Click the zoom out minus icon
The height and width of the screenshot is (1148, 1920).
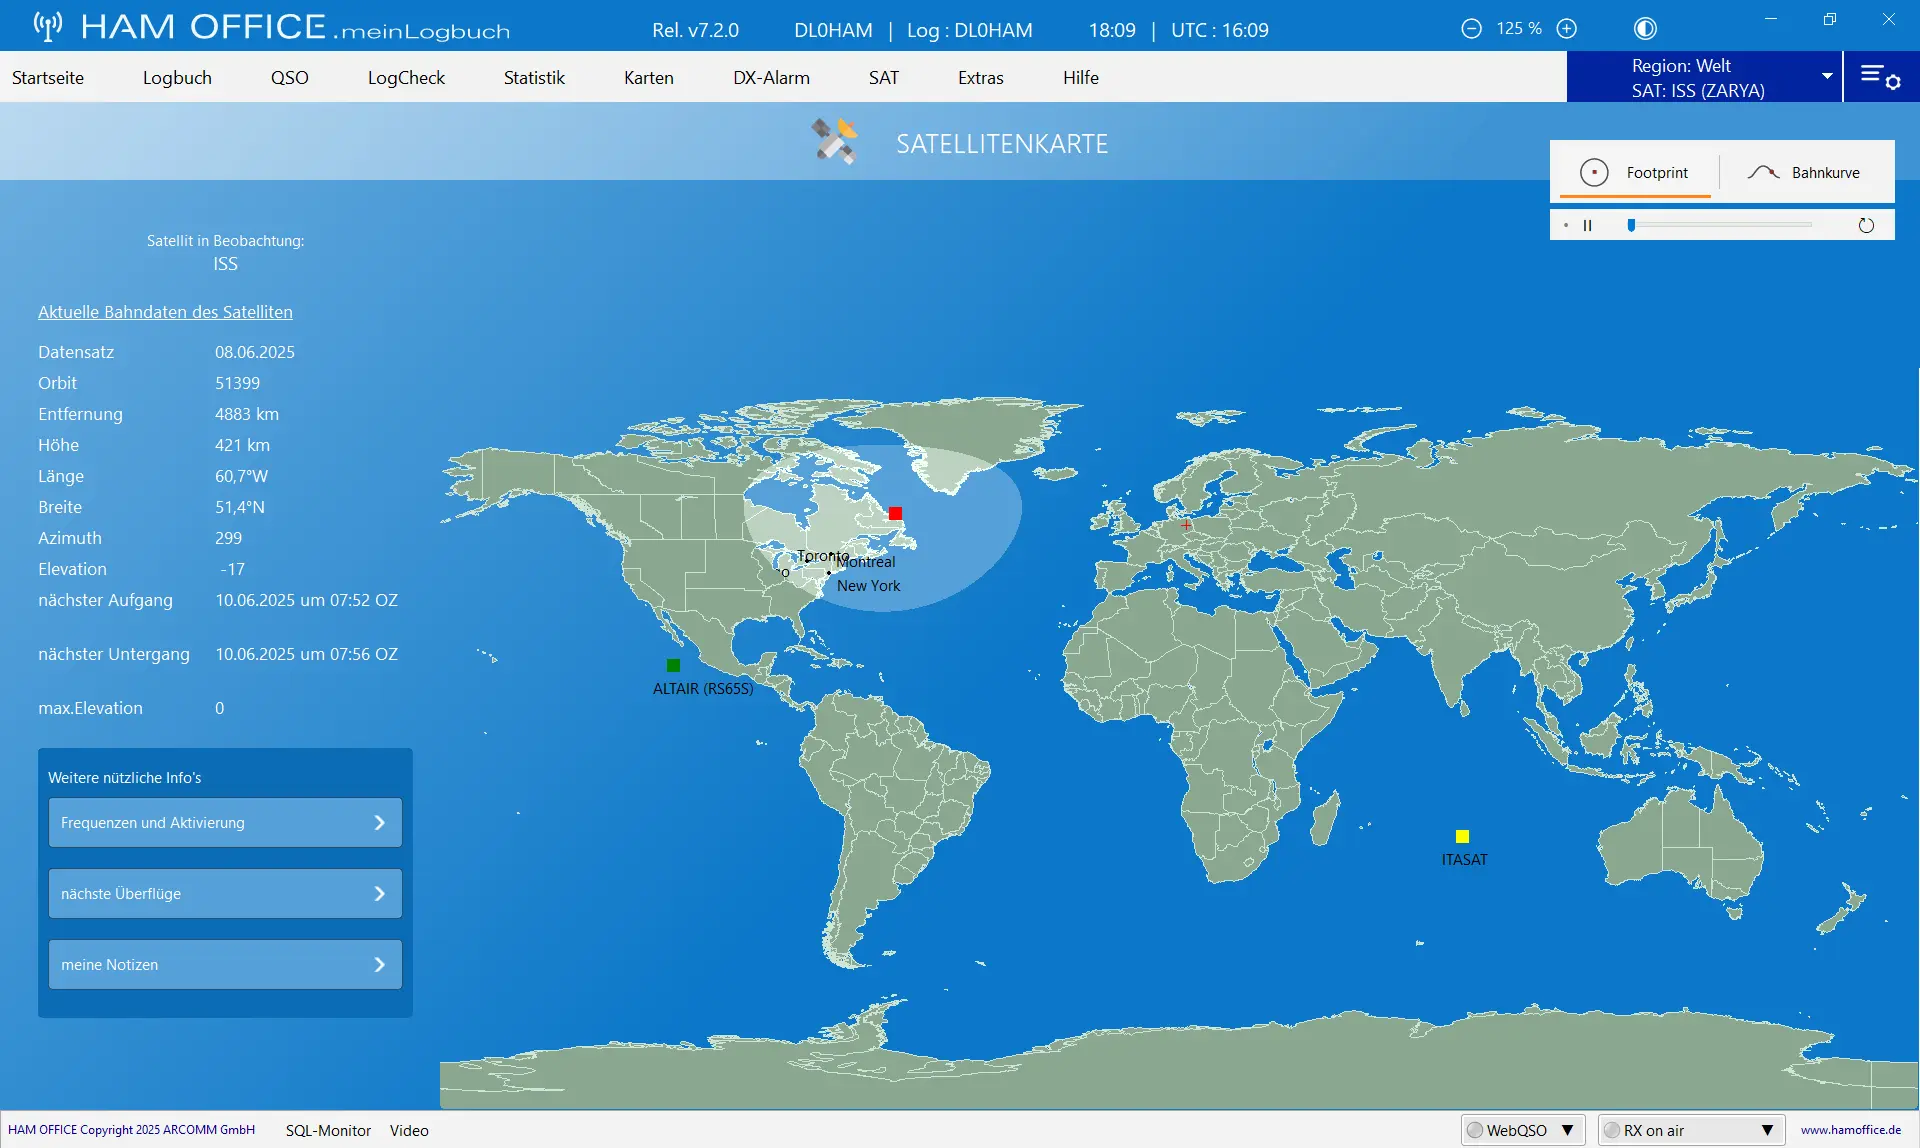(1471, 29)
